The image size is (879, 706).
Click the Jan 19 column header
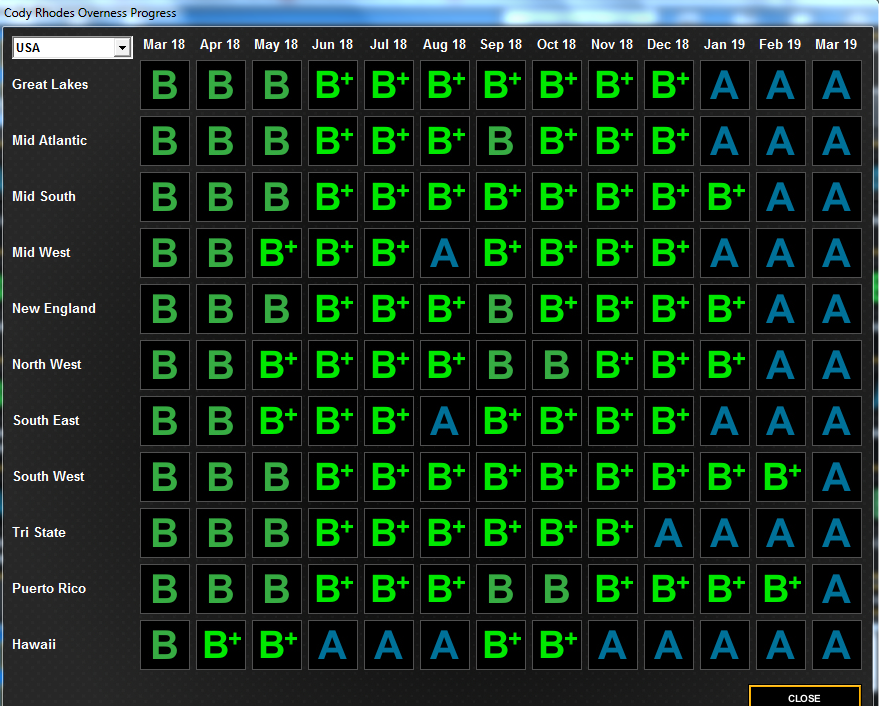[x=724, y=44]
